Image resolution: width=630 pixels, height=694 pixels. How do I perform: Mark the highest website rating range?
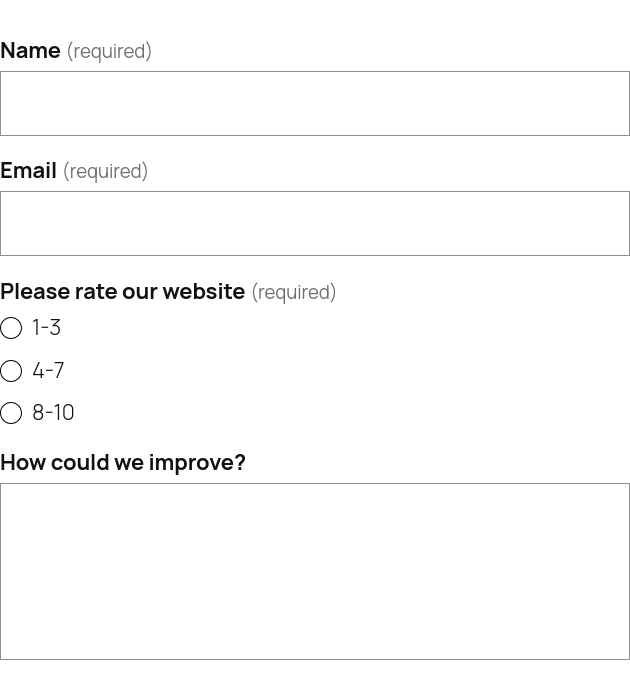pos(11,413)
